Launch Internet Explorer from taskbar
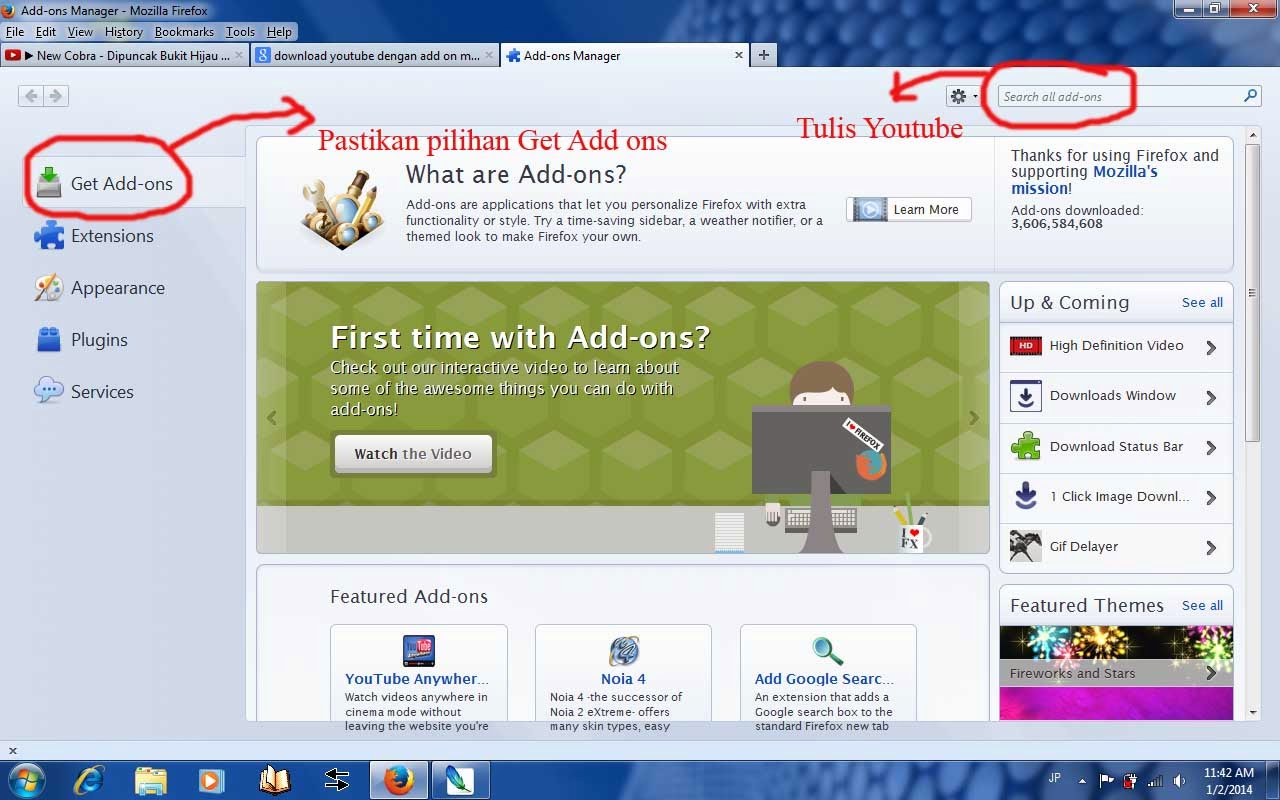The height and width of the screenshot is (800, 1280). 88,780
